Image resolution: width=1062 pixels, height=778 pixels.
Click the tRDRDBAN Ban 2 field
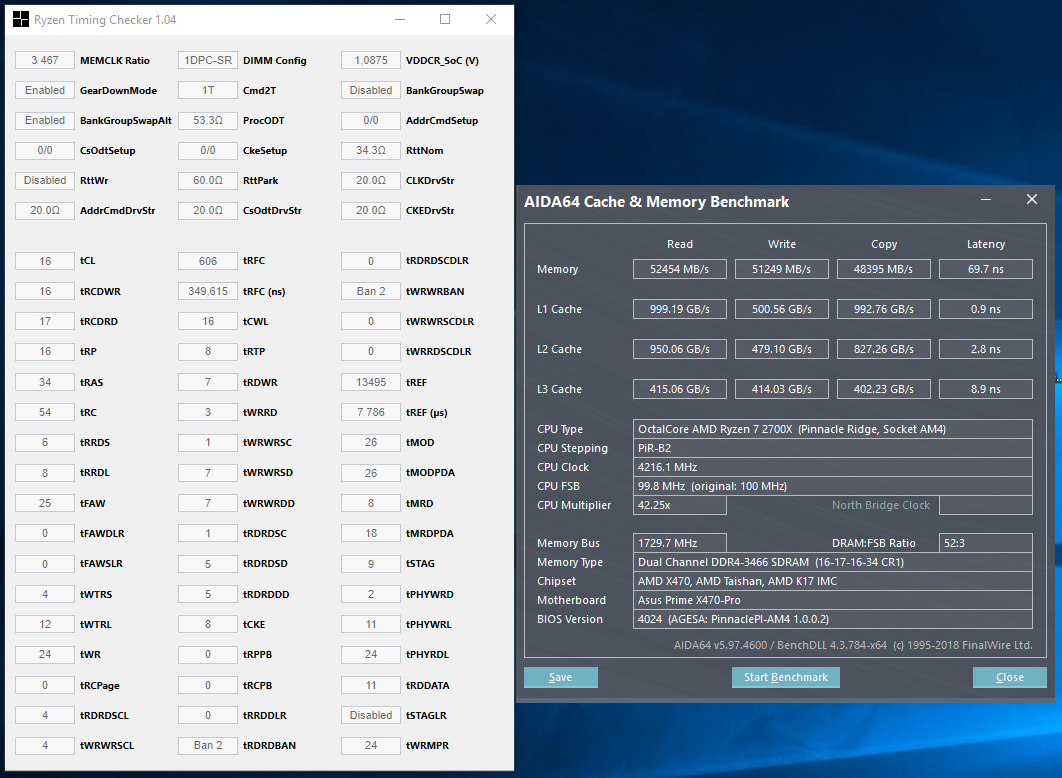click(x=208, y=745)
